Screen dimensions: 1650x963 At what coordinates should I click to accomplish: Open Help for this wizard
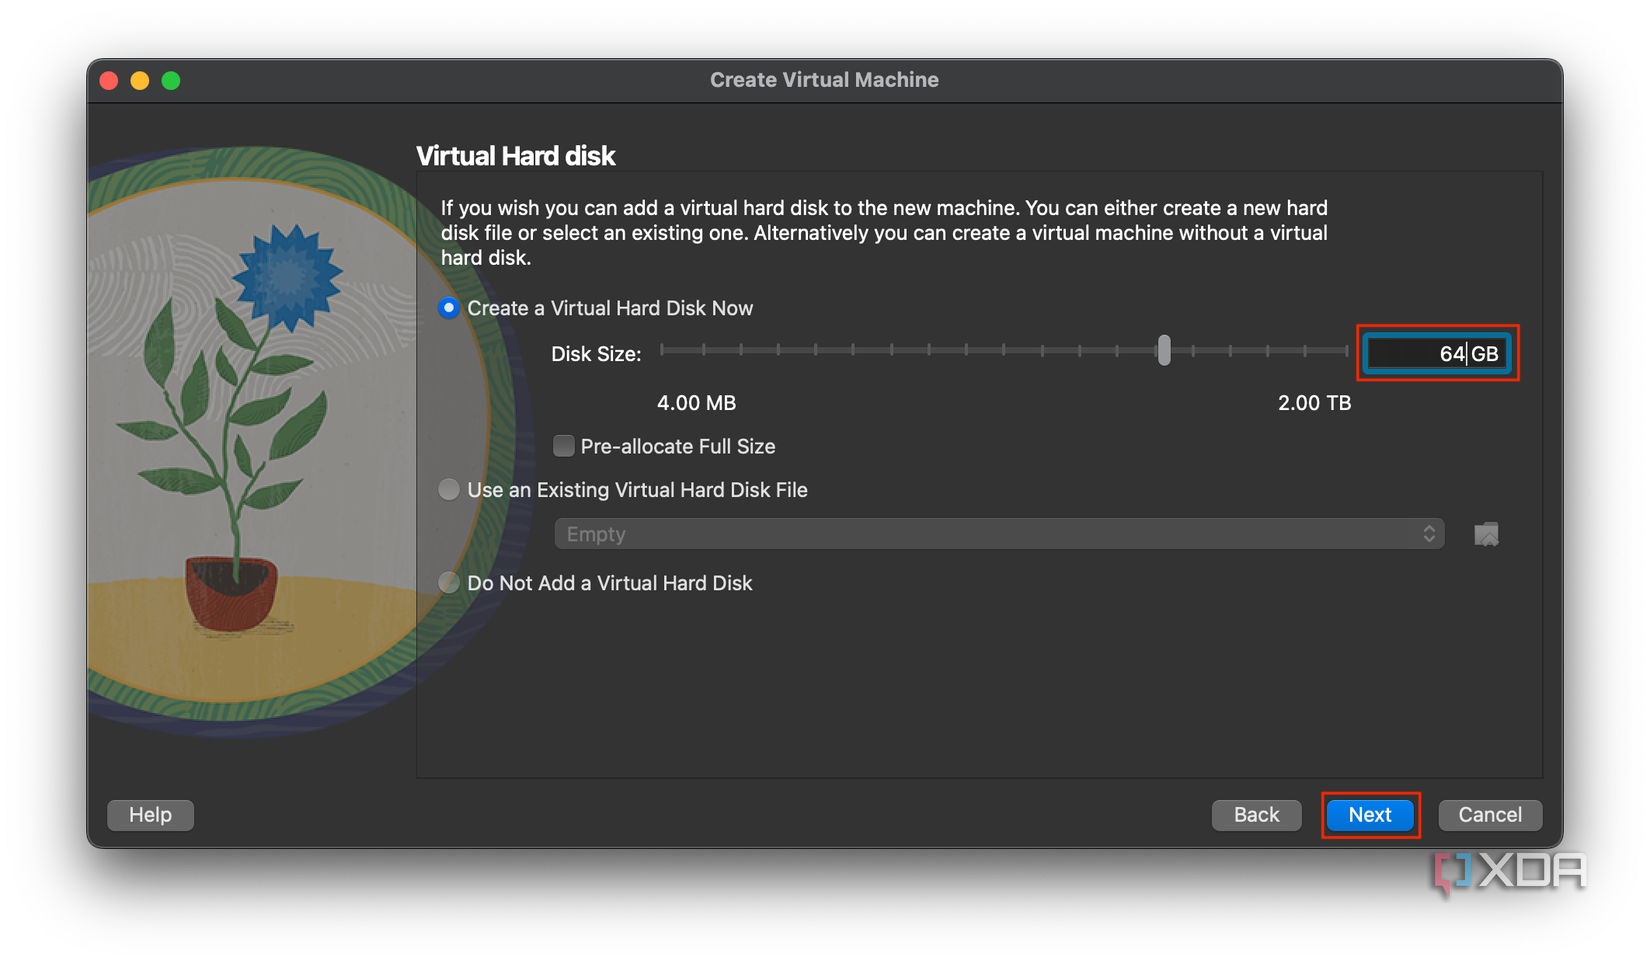tap(150, 815)
